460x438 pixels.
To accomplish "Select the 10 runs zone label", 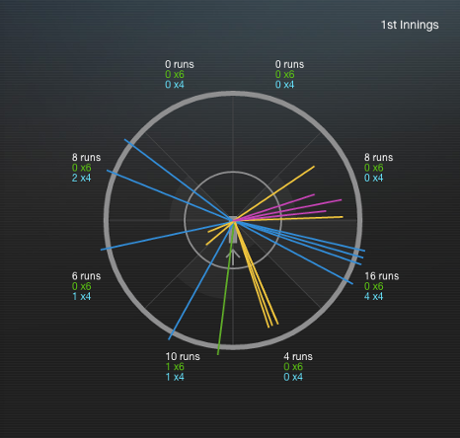I will pyautogui.click(x=183, y=356).
